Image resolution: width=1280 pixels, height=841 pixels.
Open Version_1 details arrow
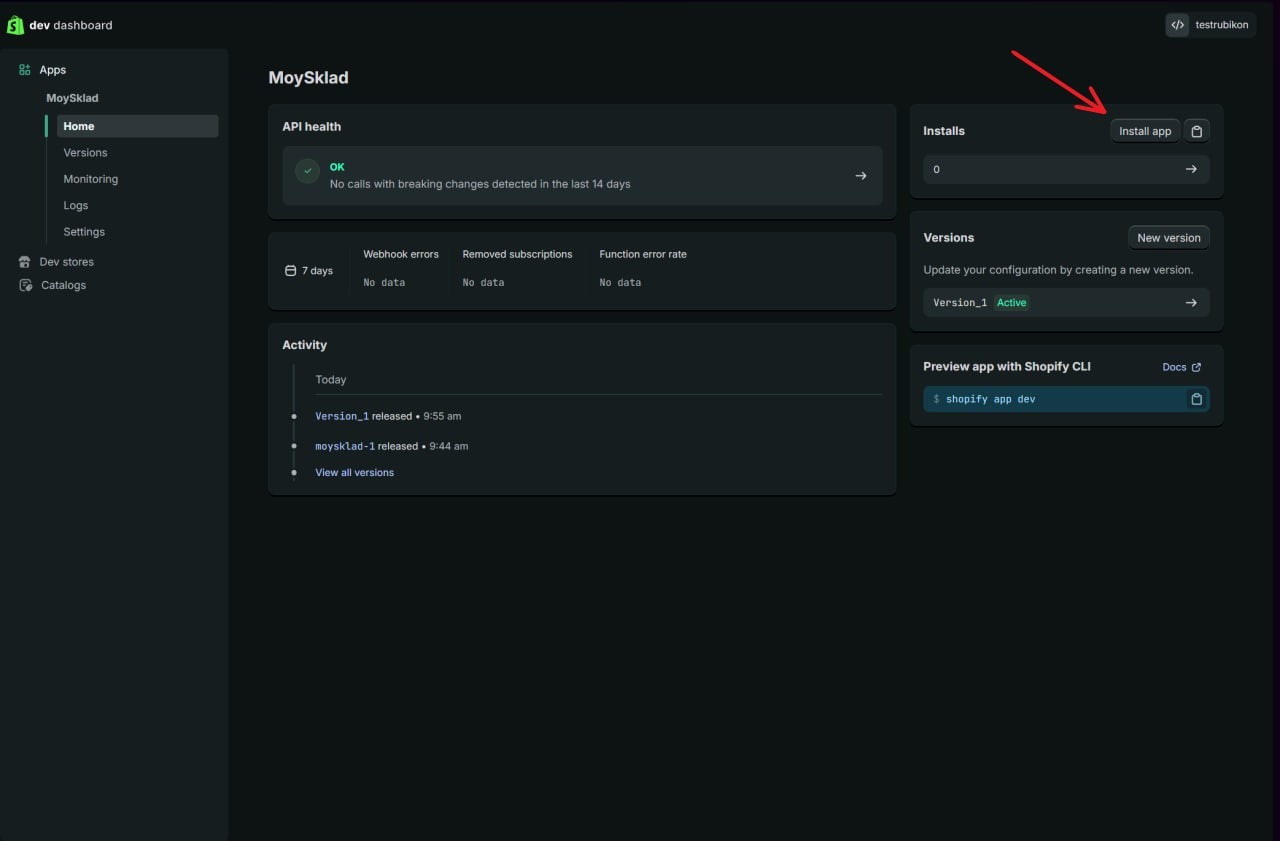[1191, 302]
